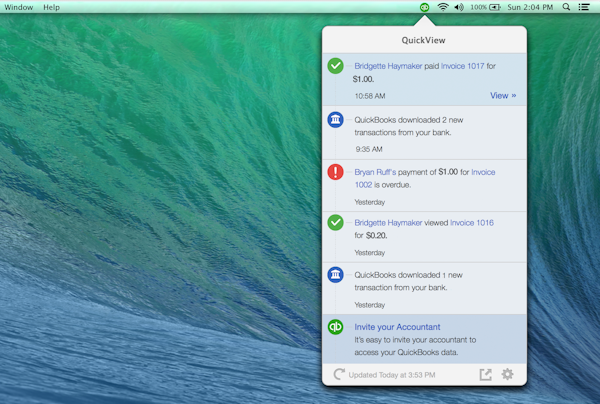Viewport: 600px width, 404px height.
Task: Click the Invite your Accountant link
Action: (x=397, y=327)
